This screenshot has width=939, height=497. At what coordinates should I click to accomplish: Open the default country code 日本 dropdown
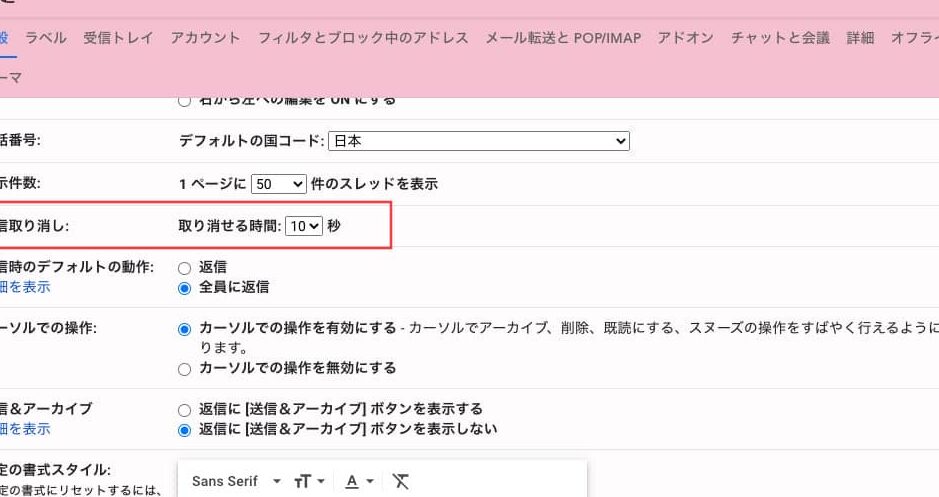click(478, 142)
